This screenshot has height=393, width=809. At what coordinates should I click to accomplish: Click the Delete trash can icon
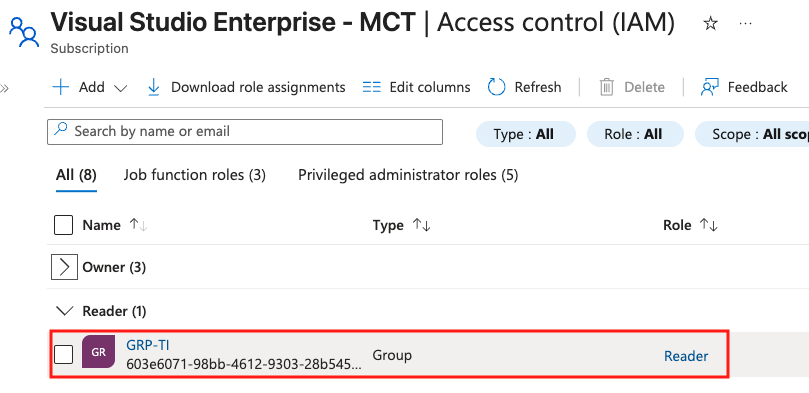point(607,87)
